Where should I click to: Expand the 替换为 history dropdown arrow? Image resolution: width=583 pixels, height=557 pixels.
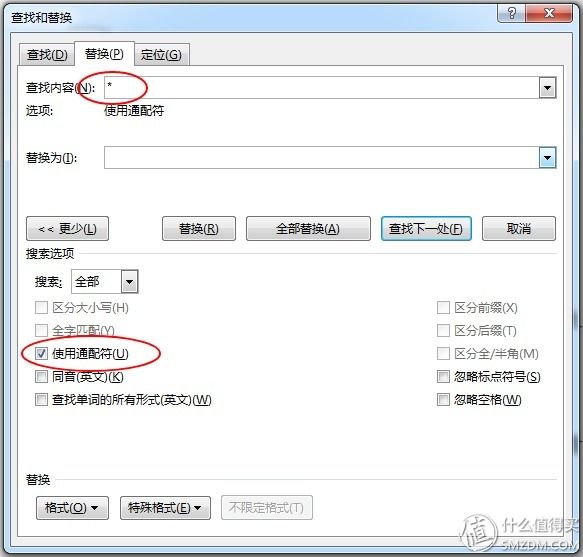tap(547, 158)
